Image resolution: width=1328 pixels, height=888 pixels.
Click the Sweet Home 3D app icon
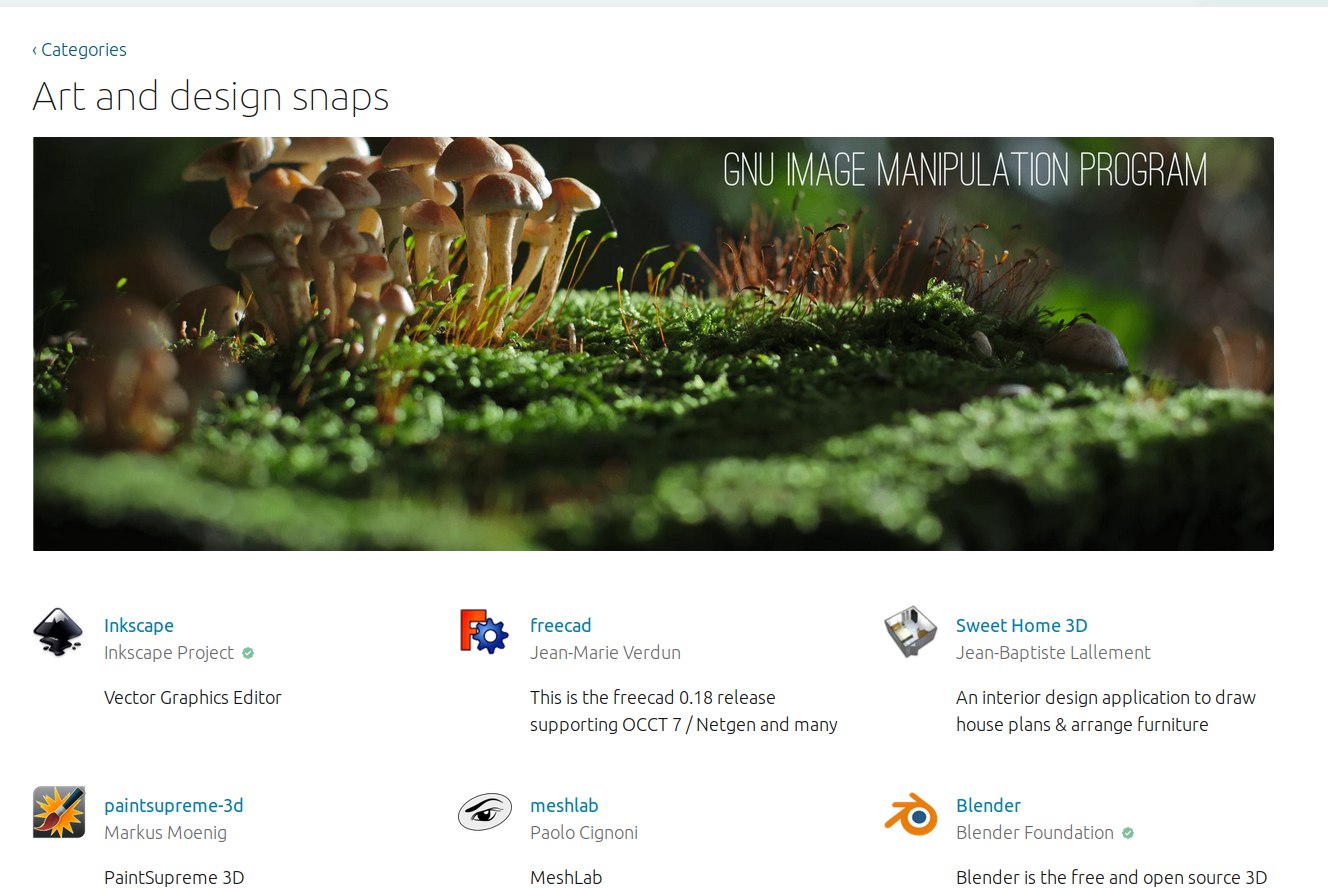coord(910,632)
